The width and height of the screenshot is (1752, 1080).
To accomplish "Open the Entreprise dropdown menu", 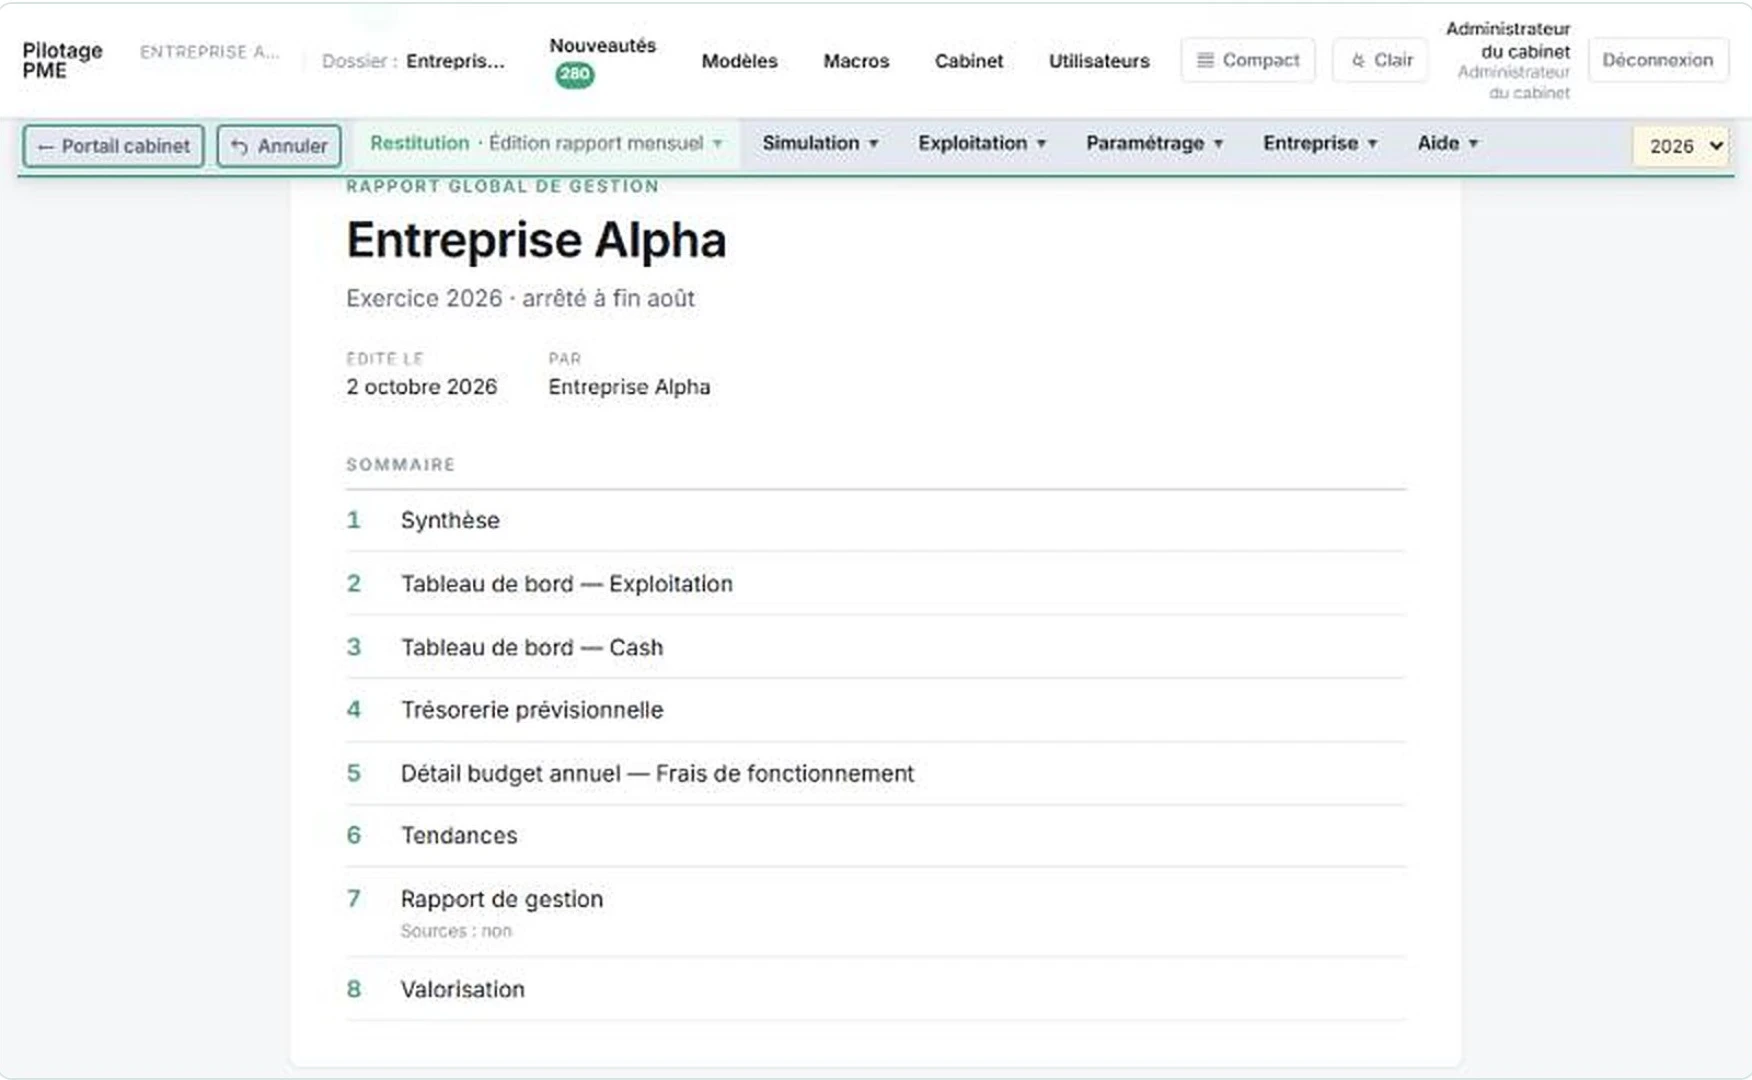I will [1320, 143].
